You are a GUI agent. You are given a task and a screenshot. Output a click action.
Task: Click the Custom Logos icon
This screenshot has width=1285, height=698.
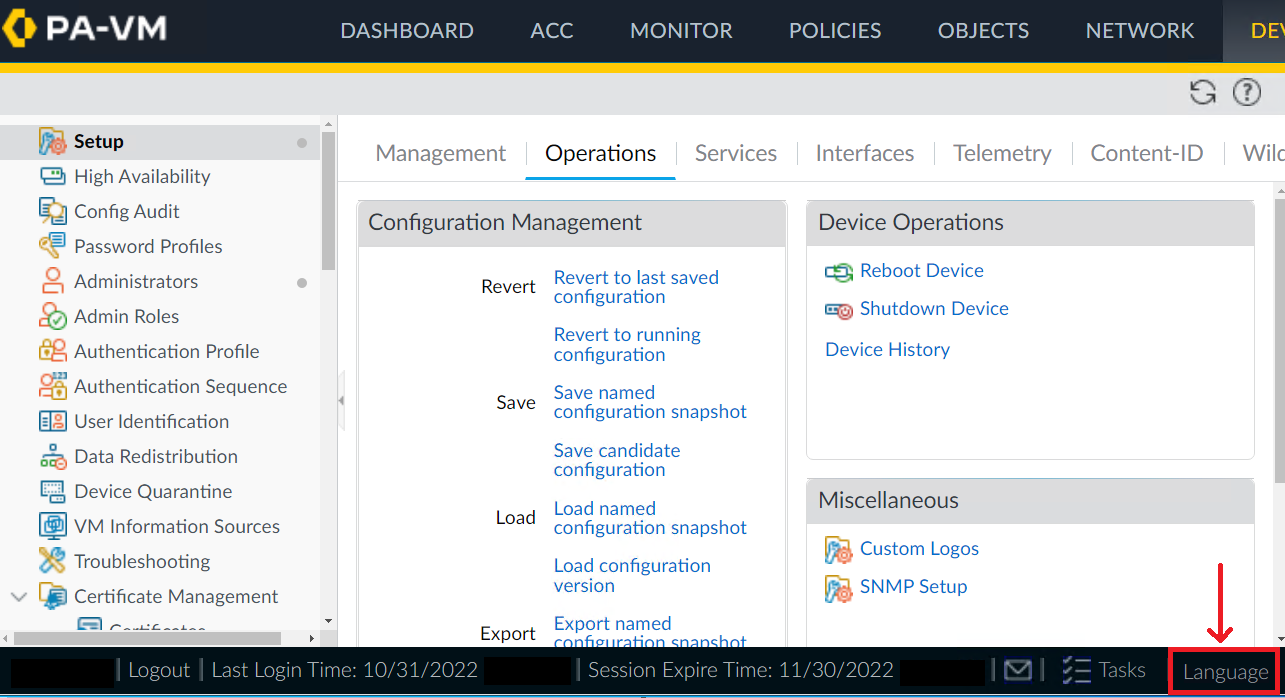(838, 549)
